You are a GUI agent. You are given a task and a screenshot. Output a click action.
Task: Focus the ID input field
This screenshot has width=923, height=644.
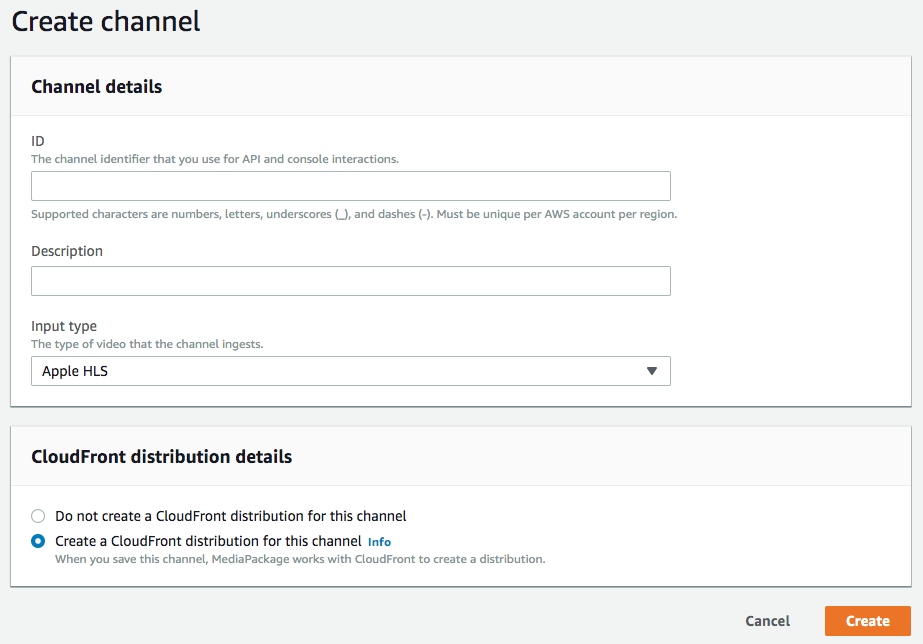[351, 186]
